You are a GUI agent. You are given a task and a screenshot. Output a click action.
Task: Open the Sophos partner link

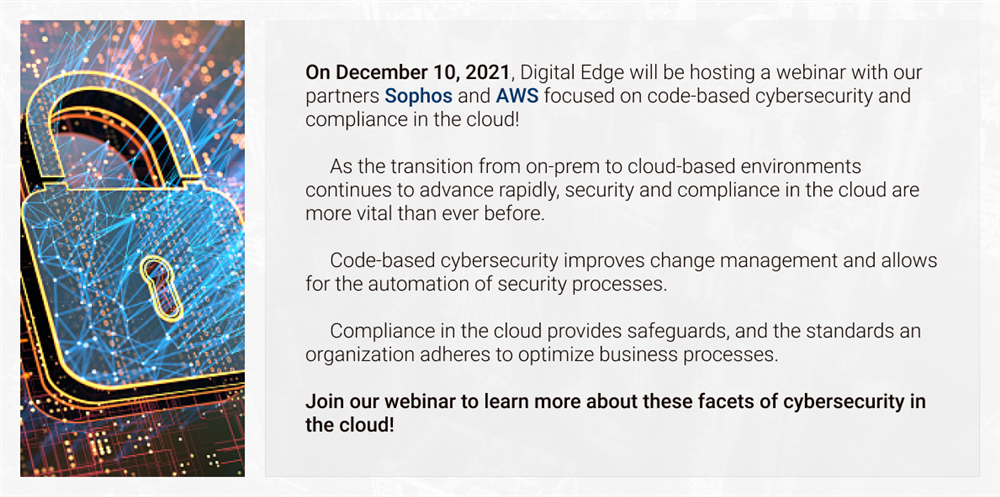pyautogui.click(x=418, y=96)
